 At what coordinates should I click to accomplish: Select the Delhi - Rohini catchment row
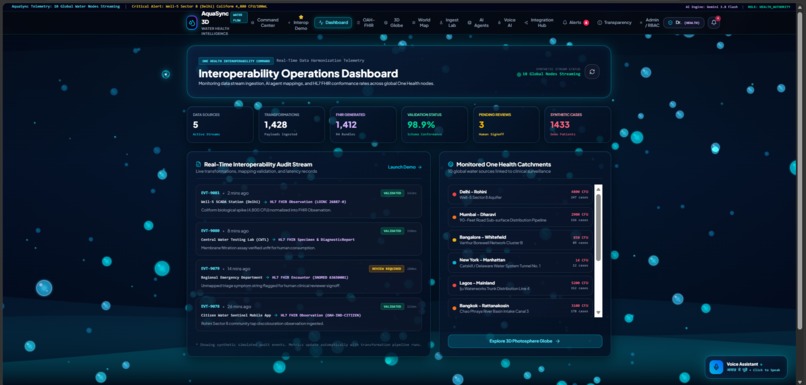521,194
